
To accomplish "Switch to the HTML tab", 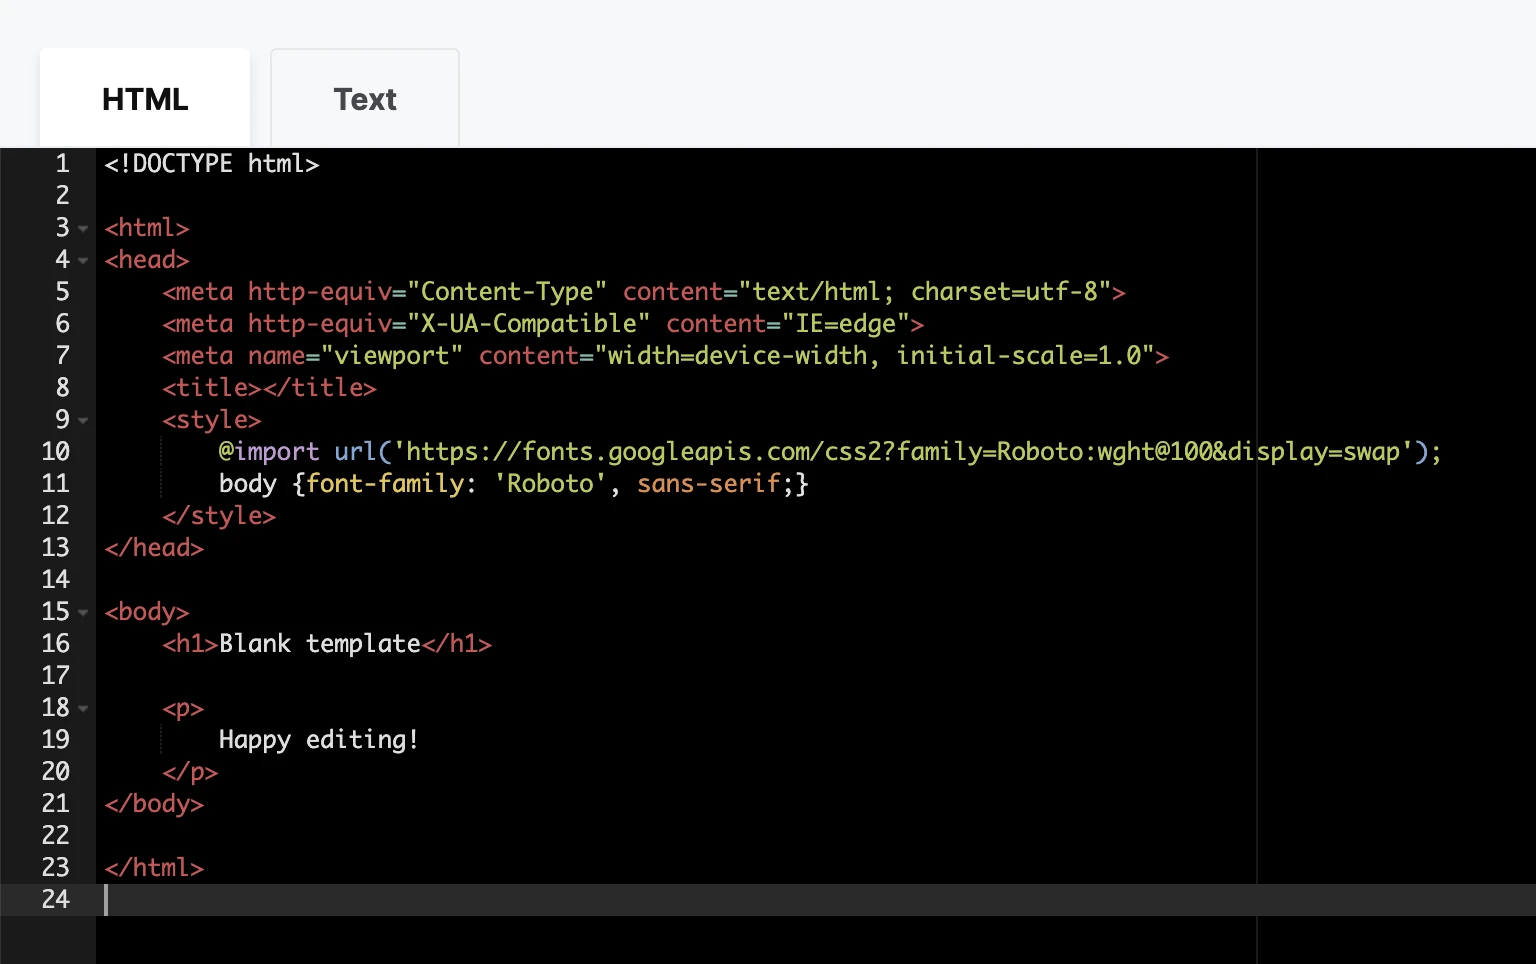I will 145,99.
